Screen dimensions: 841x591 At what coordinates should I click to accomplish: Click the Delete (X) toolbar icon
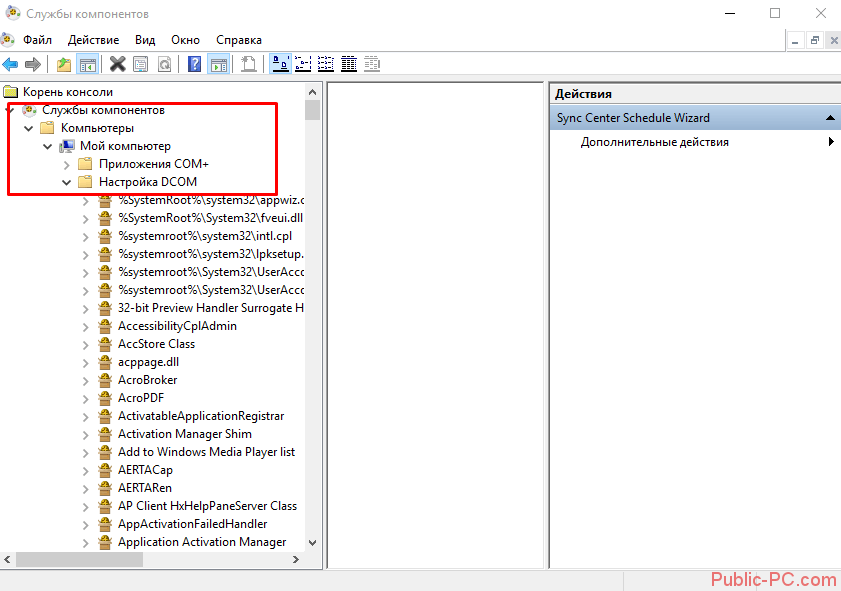[x=117, y=64]
